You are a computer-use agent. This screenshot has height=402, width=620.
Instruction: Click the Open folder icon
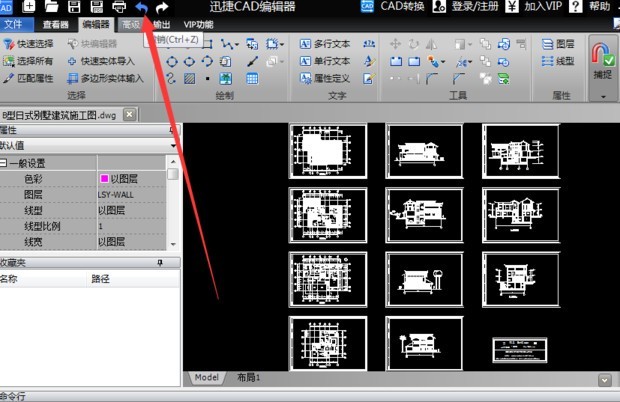coord(51,6)
